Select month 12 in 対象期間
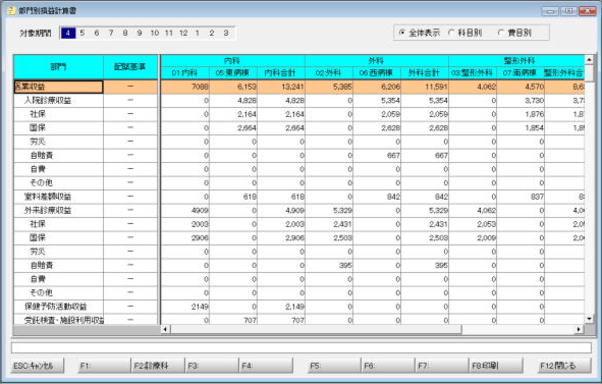Viewport: 602px width, 384px height. pos(184,33)
